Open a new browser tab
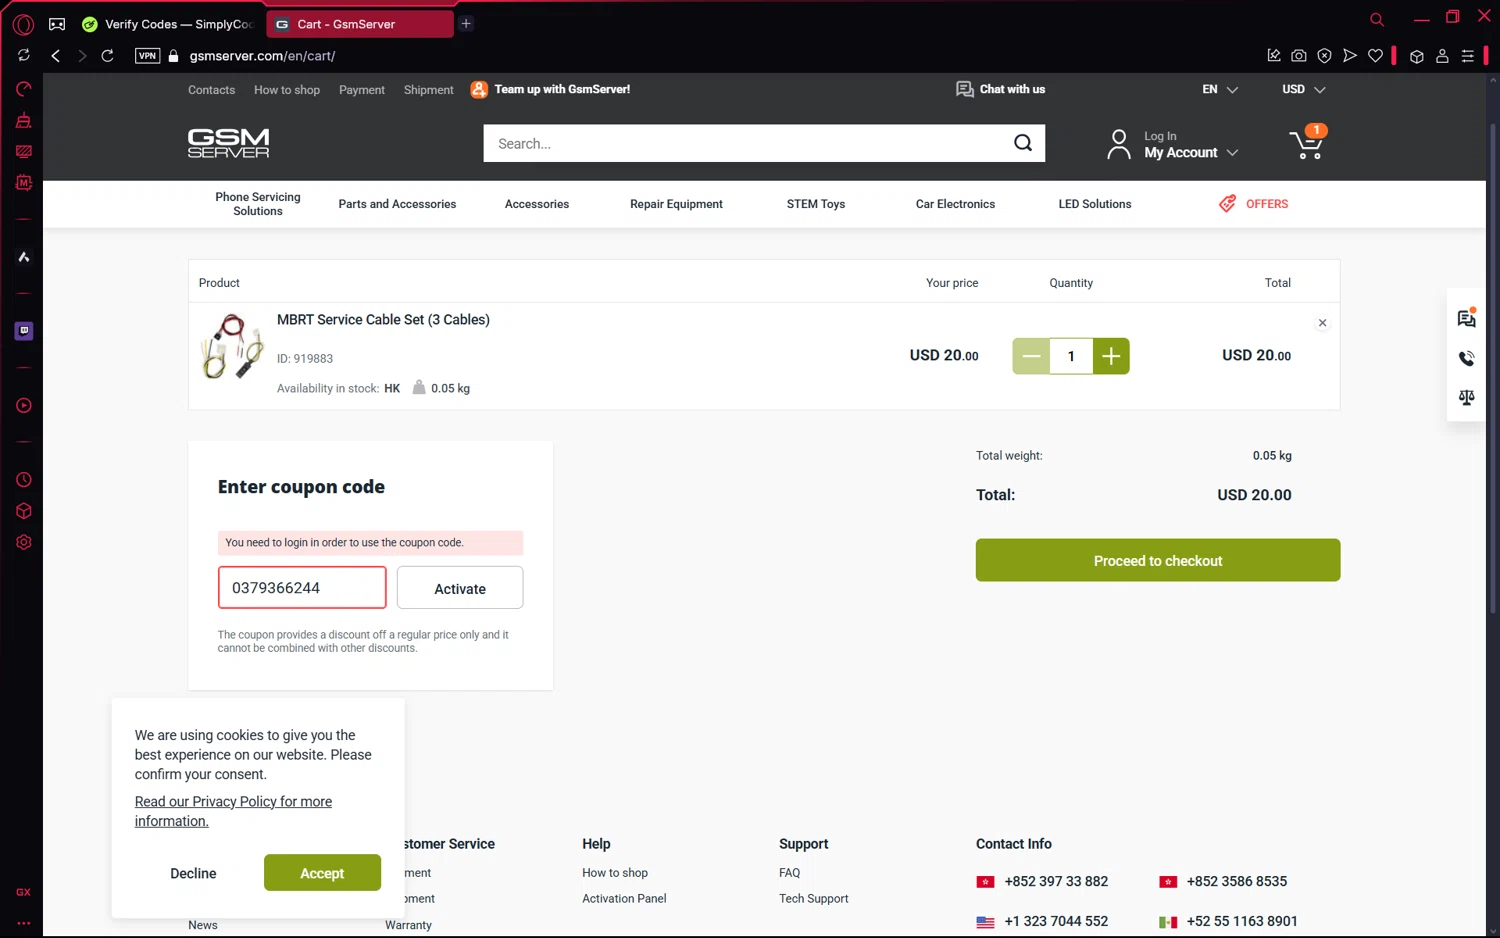 pos(466,24)
